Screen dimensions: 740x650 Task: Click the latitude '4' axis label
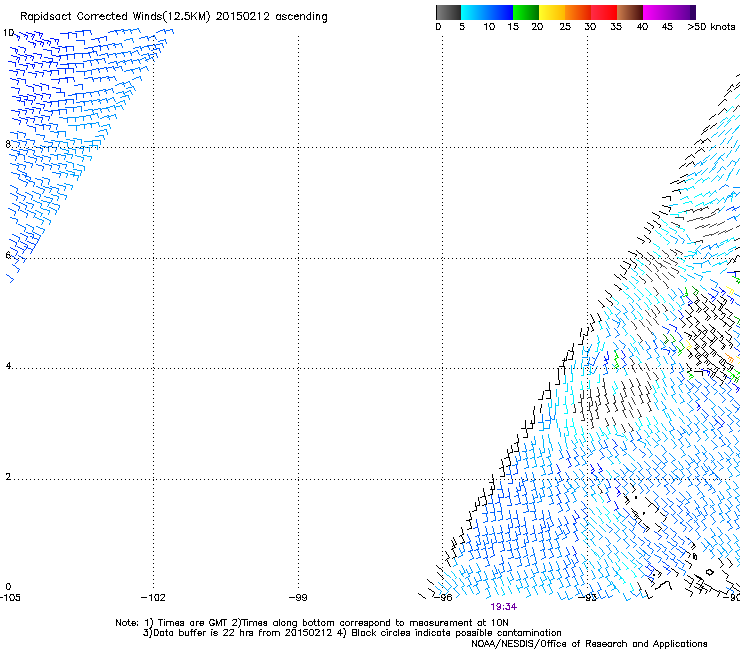[x=8, y=366]
